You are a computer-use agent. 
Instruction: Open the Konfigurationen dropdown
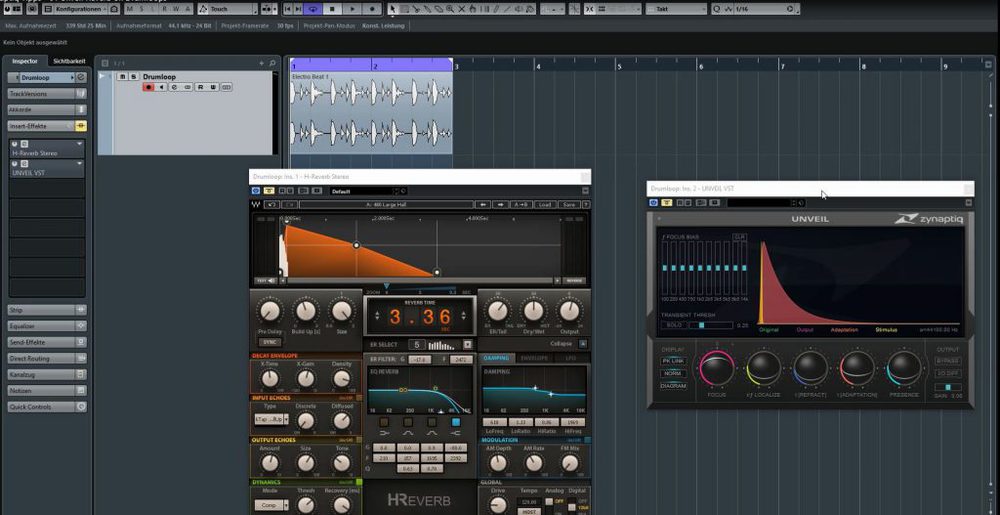tap(80, 9)
